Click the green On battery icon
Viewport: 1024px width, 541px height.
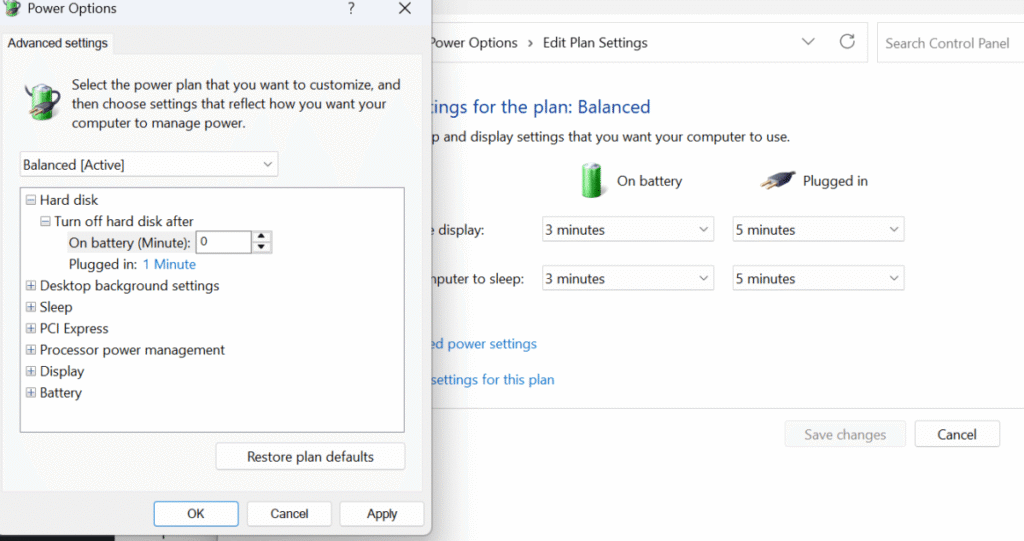592,181
